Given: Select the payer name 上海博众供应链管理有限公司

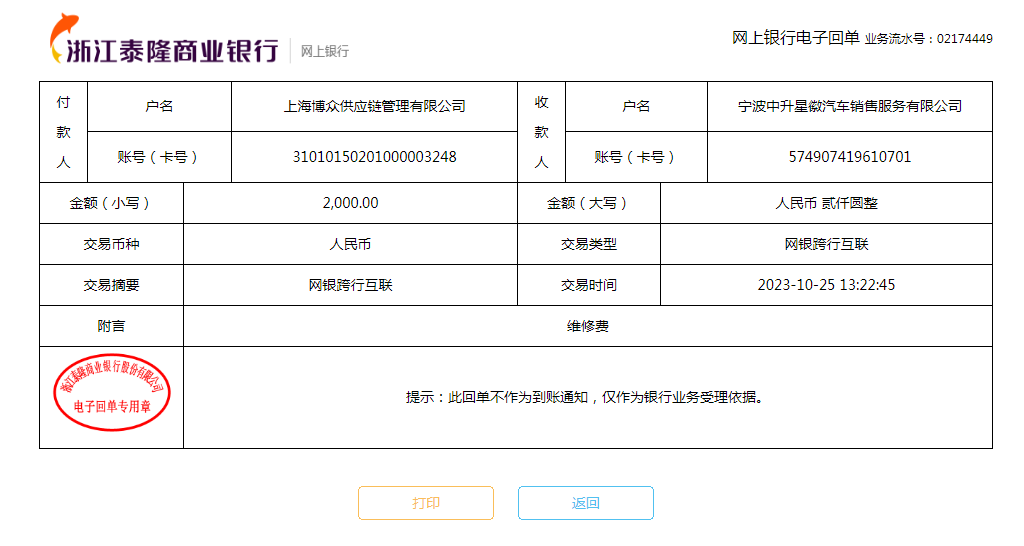Looking at the screenshot, I should [x=375, y=106].
